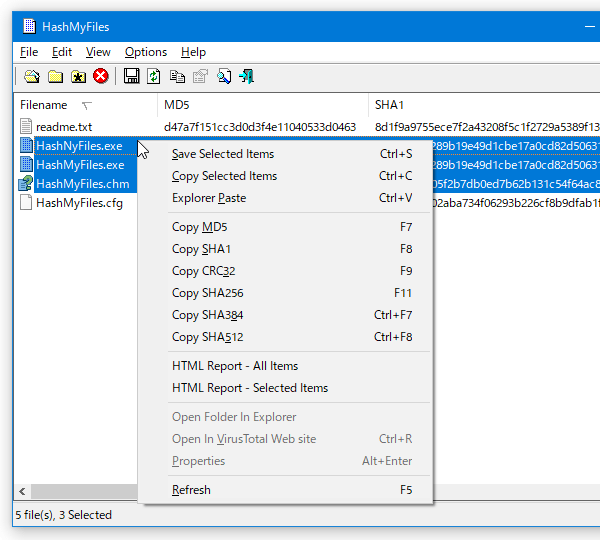Click the SHA1 value in HashMyFiles.cfg row
The height and width of the screenshot is (540, 600).
pyautogui.click(x=516, y=203)
